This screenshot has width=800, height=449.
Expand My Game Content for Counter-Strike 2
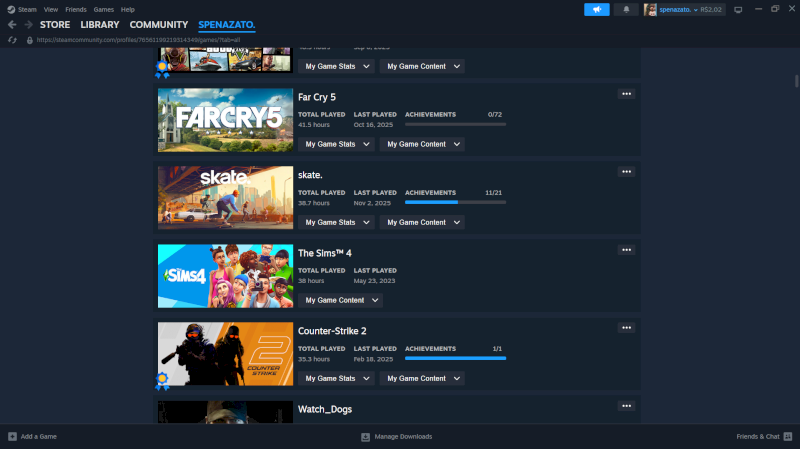tap(422, 378)
